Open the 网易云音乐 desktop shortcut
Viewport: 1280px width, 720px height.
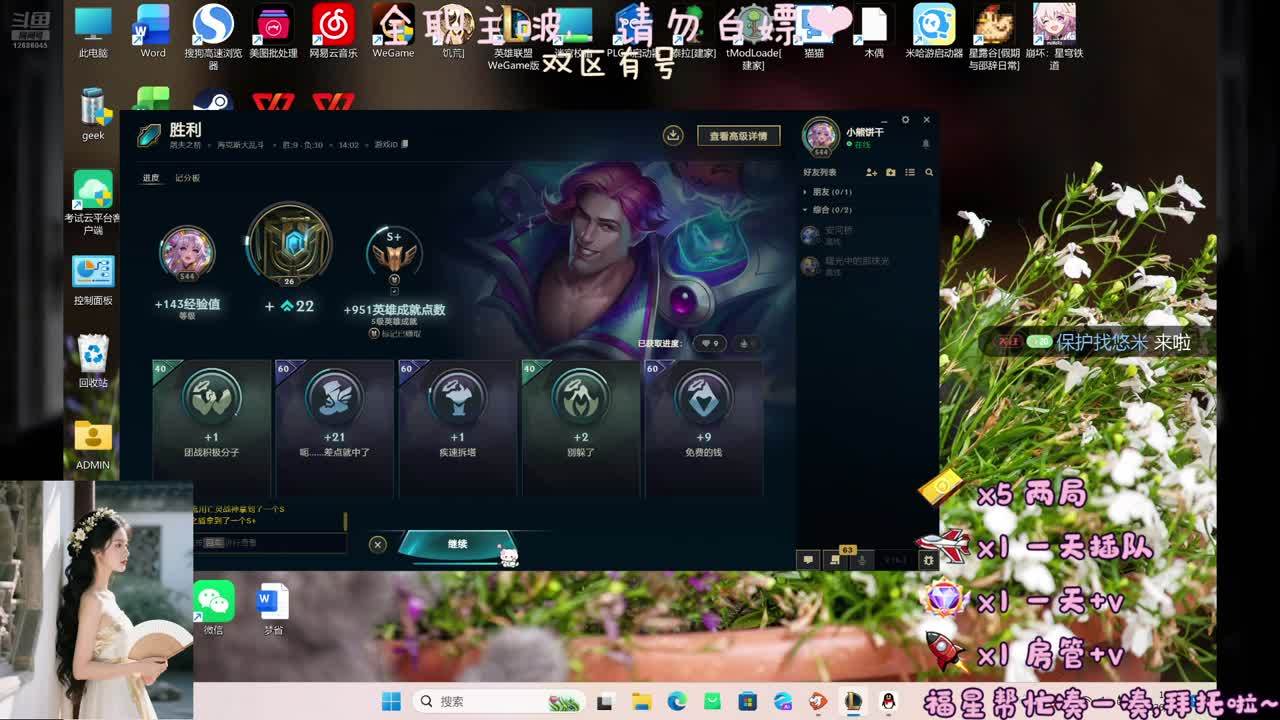[x=333, y=32]
